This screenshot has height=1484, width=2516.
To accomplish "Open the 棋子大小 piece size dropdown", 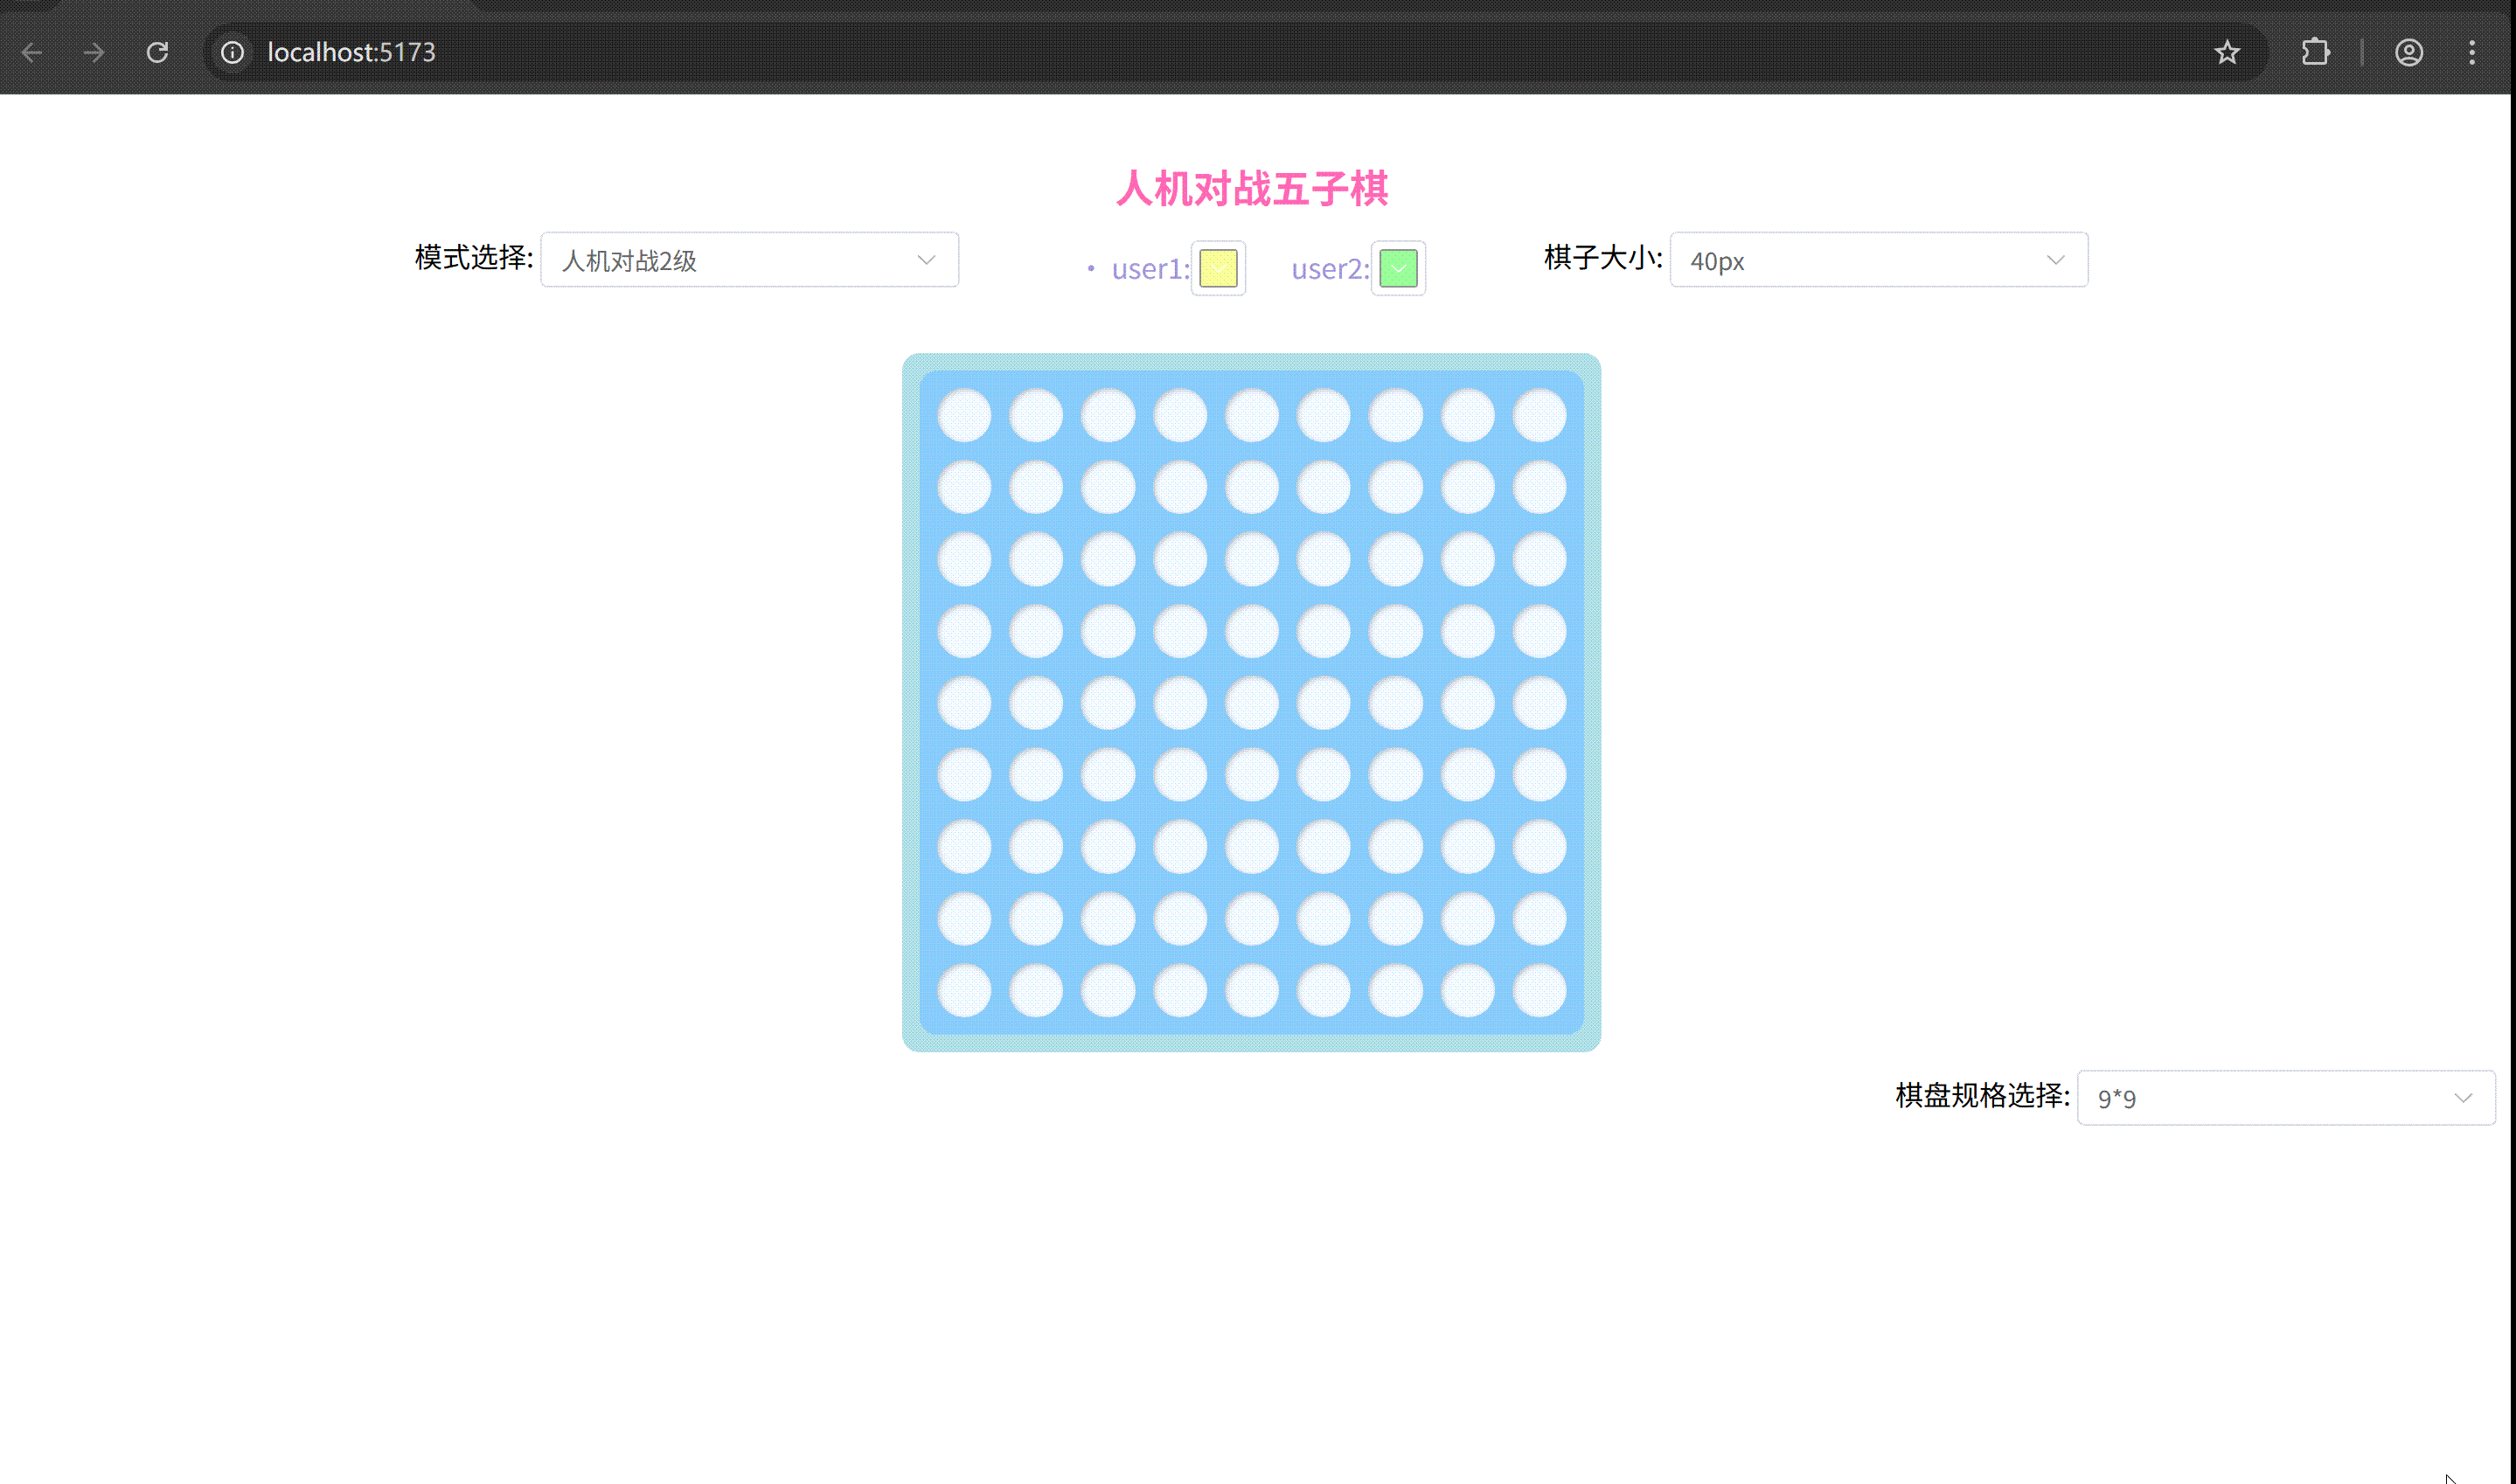I will 1878,260.
